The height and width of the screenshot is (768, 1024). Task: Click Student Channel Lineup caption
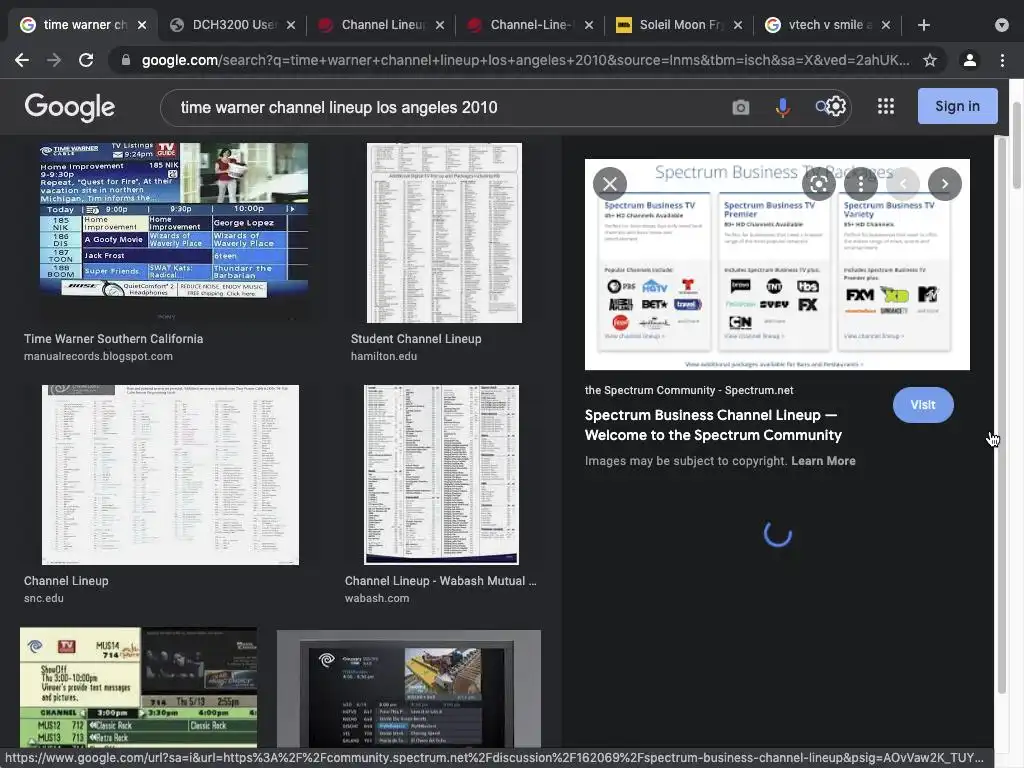tap(416, 339)
